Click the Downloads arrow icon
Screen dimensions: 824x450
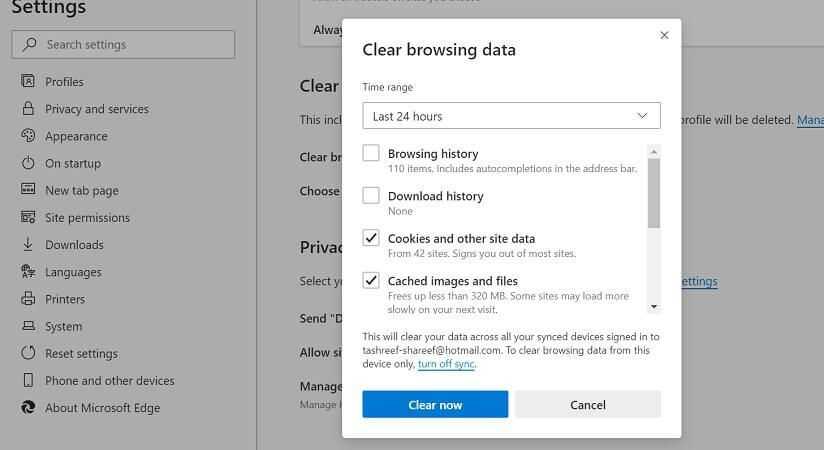tap(27, 245)
